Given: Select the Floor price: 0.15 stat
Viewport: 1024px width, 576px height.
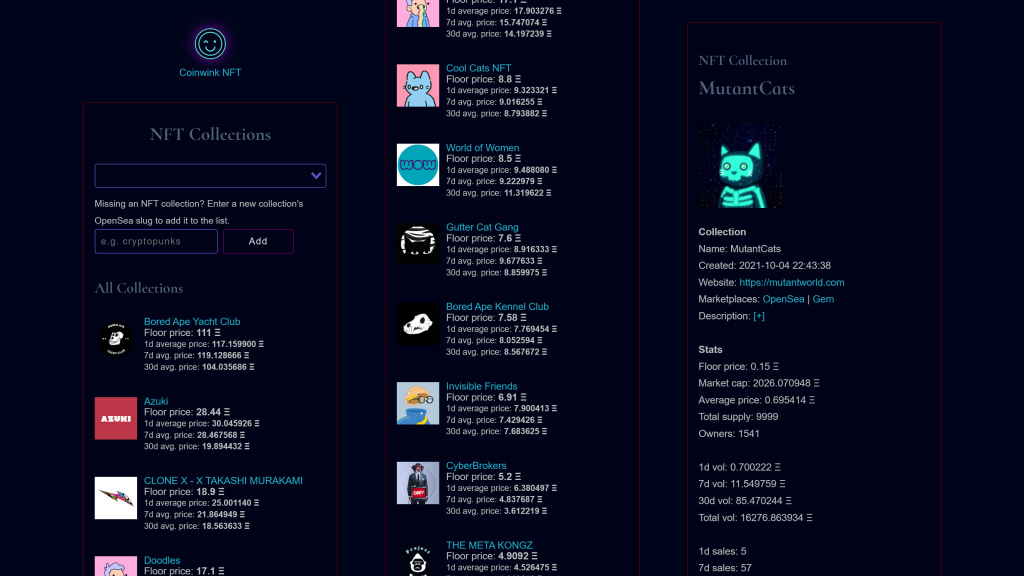Looking at the screenshot, I should (x=739, y=366).
